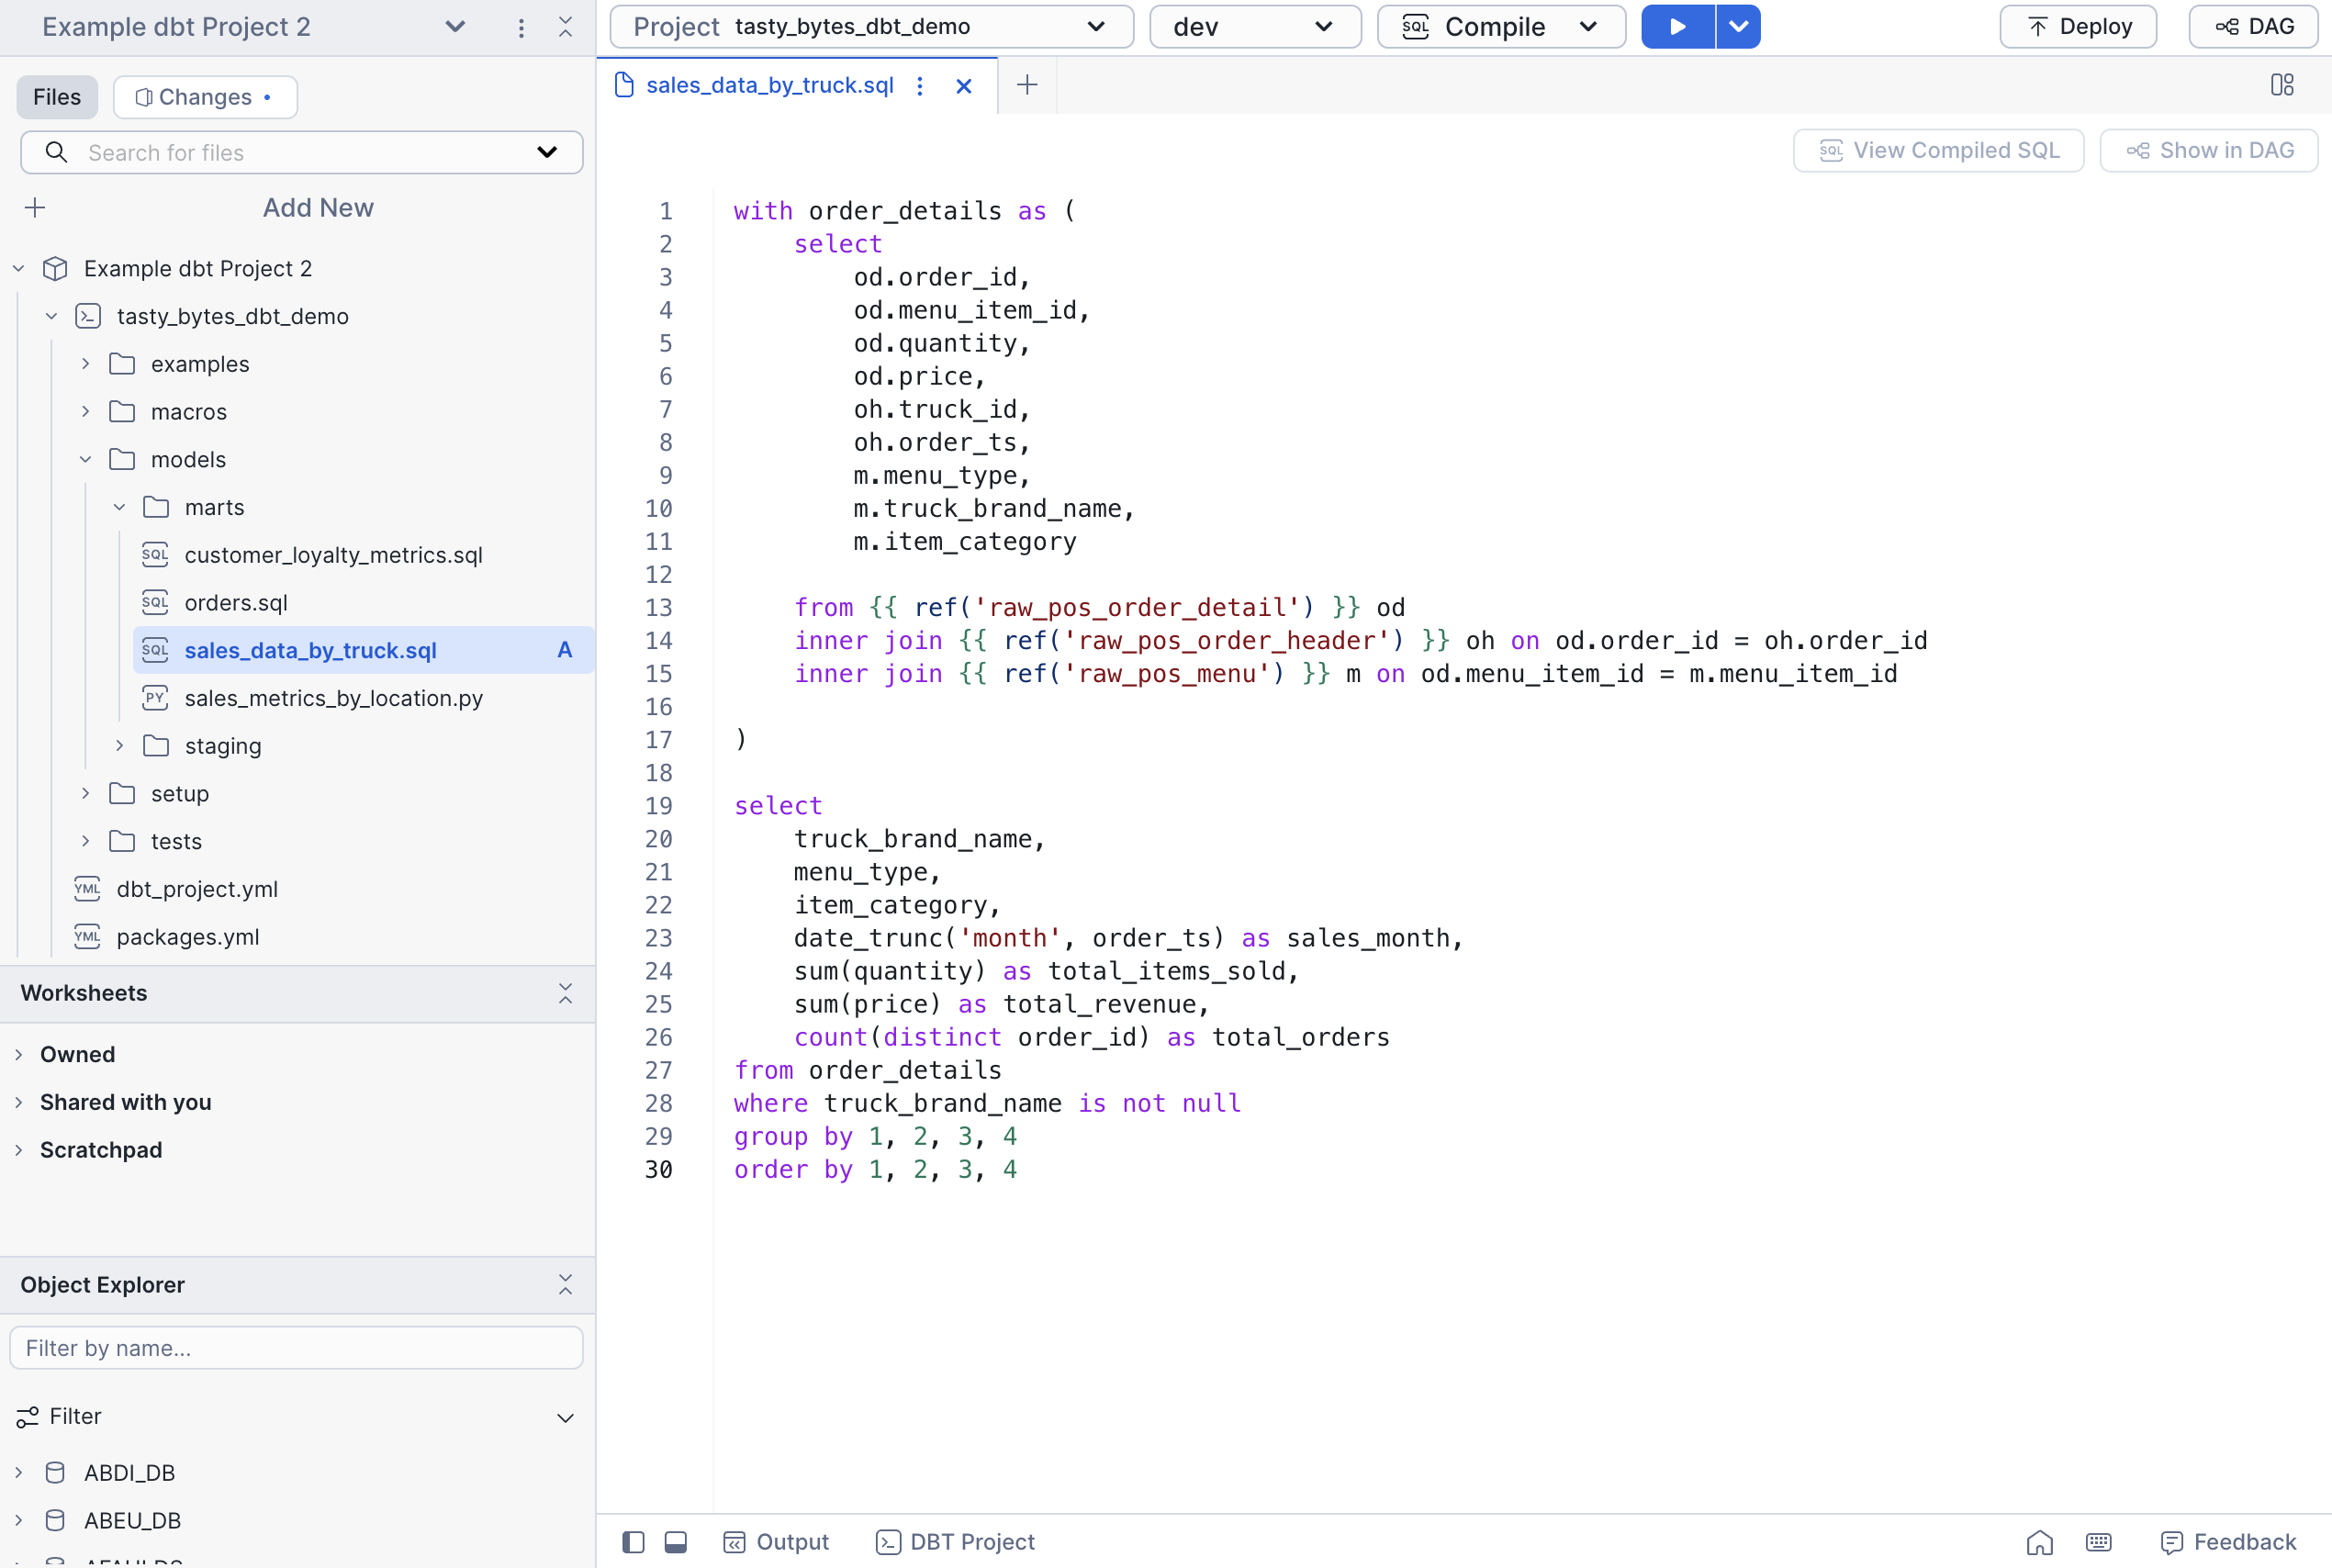The image size is (2332, 1568).
Task: Collapse the Example dbt Project 2 tree root
Action: pos(19,269)
